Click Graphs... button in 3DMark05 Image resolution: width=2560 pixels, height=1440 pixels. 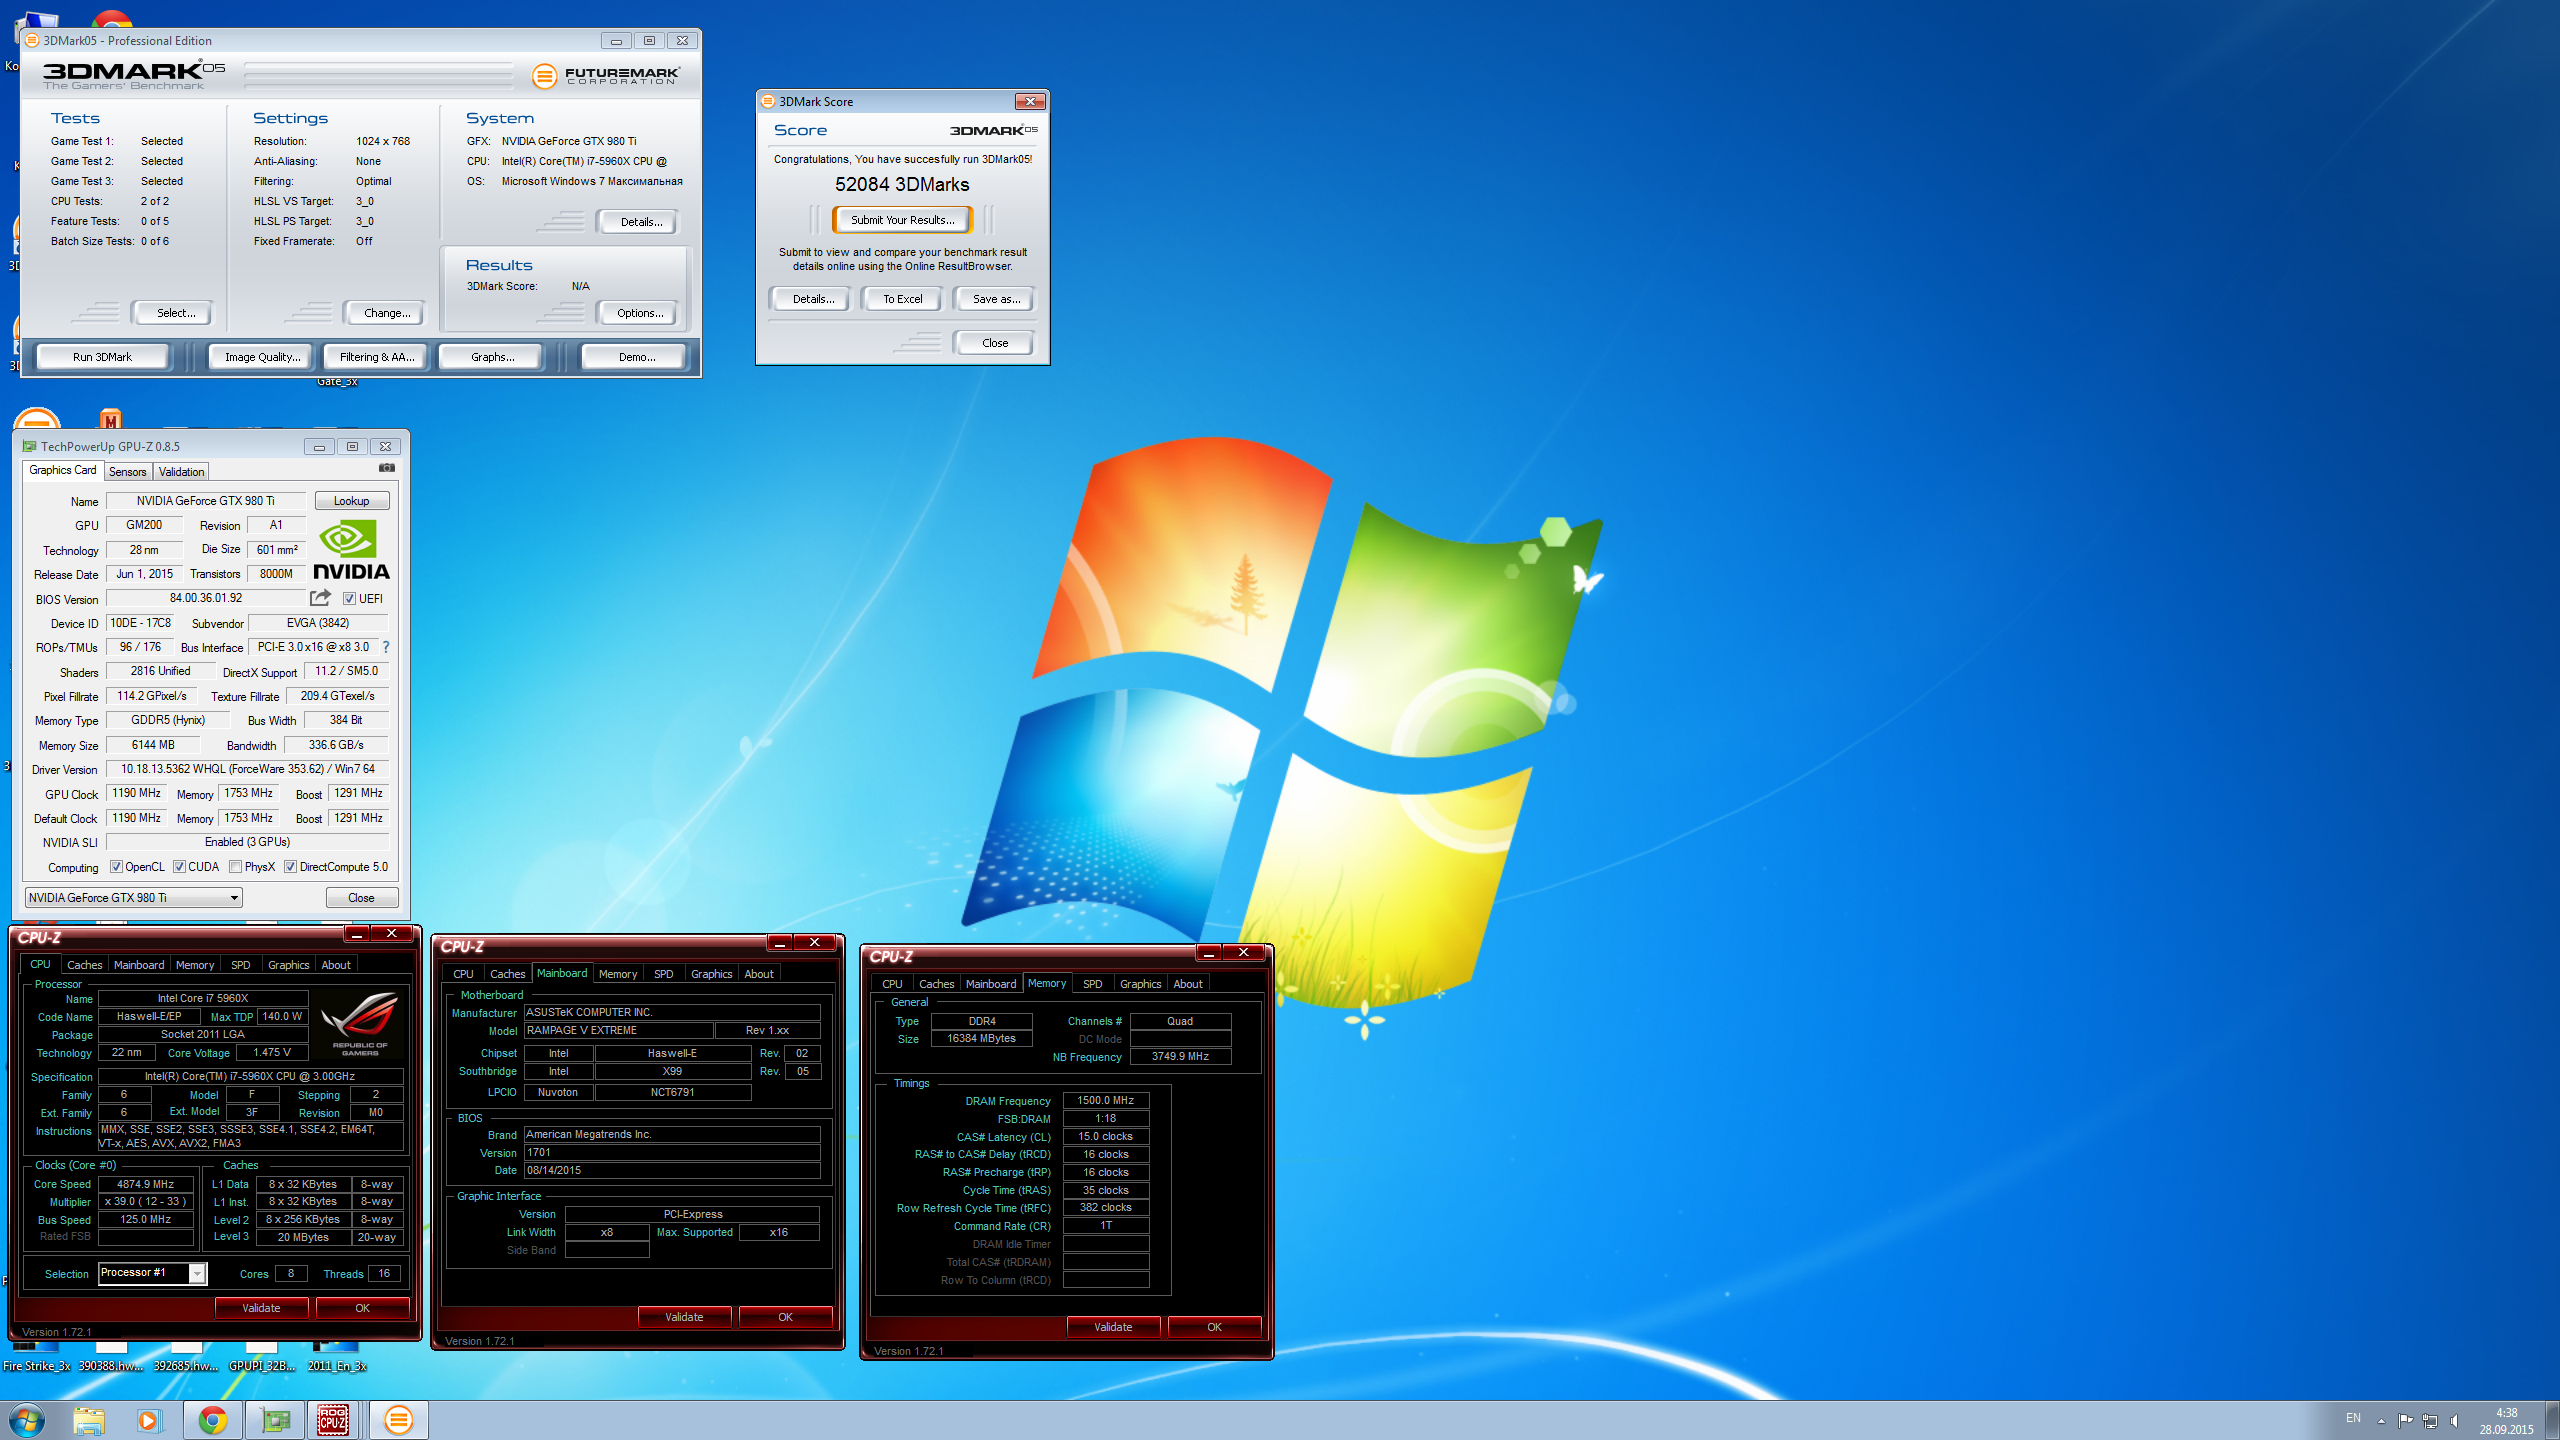492,357
